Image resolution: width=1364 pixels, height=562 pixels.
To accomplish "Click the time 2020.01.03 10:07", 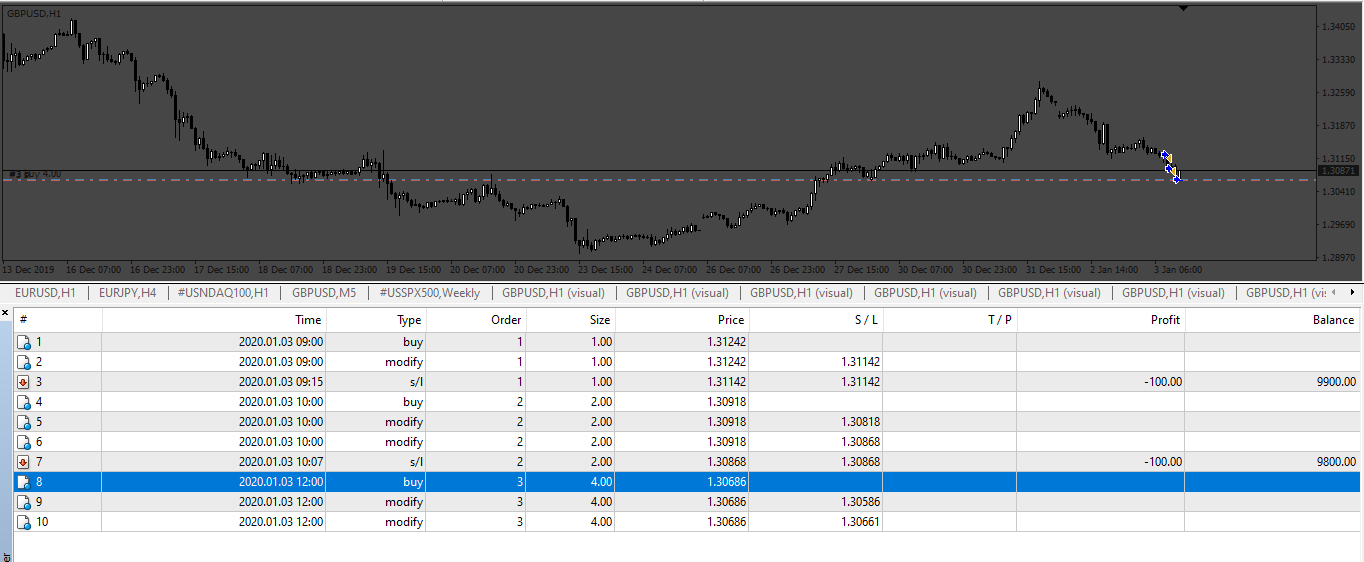I will tap(280, 462).
